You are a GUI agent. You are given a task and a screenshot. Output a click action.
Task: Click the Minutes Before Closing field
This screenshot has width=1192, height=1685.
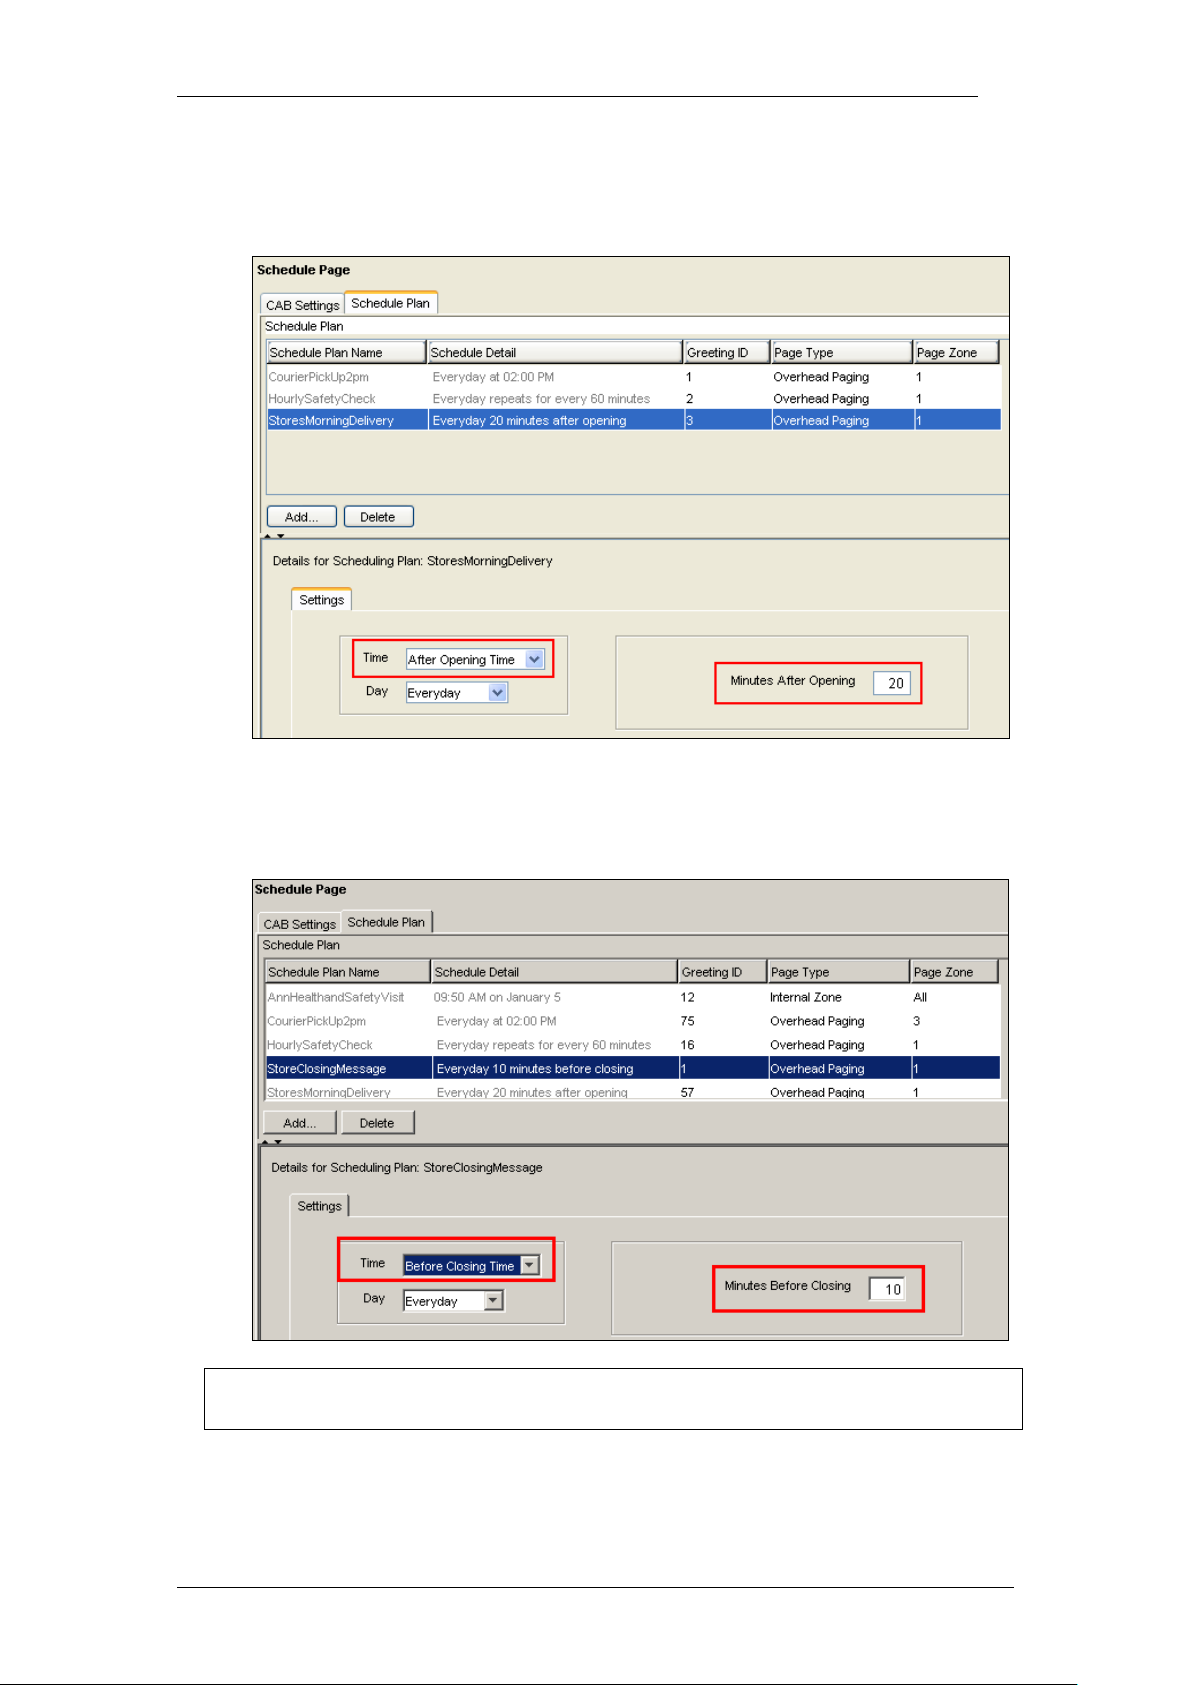point(886,1289)
